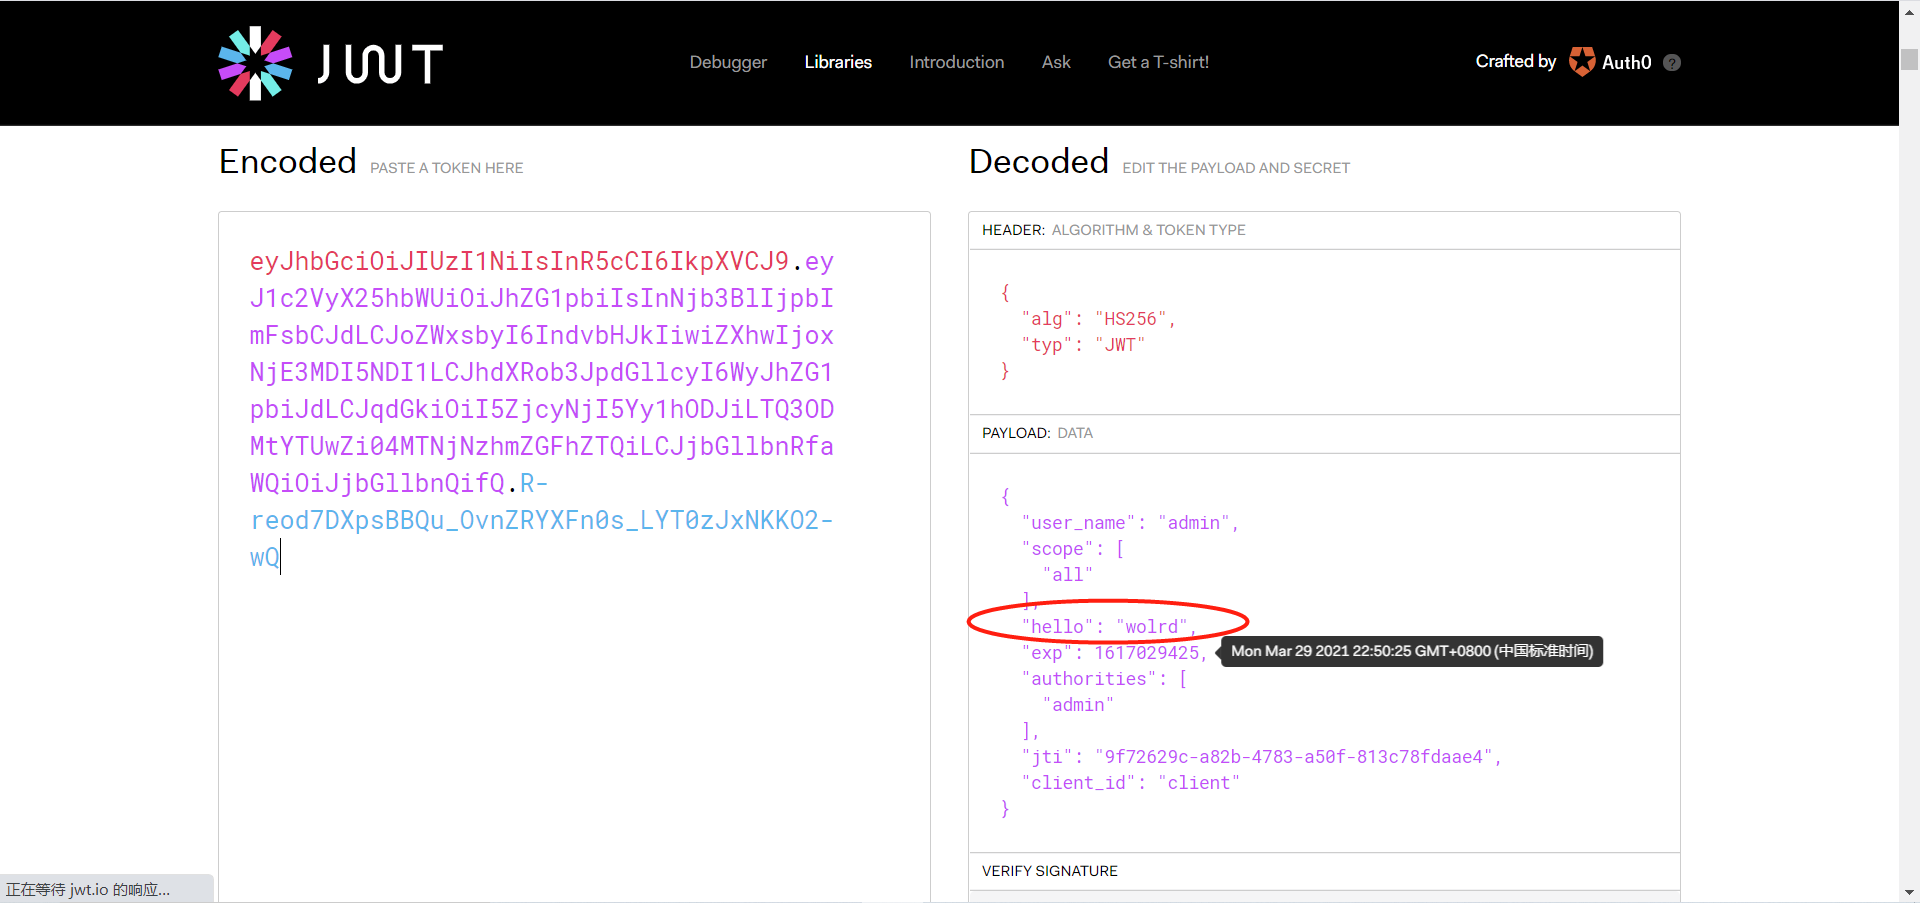
Task: Open the Debugger nav item
Action: click(728, 62)
